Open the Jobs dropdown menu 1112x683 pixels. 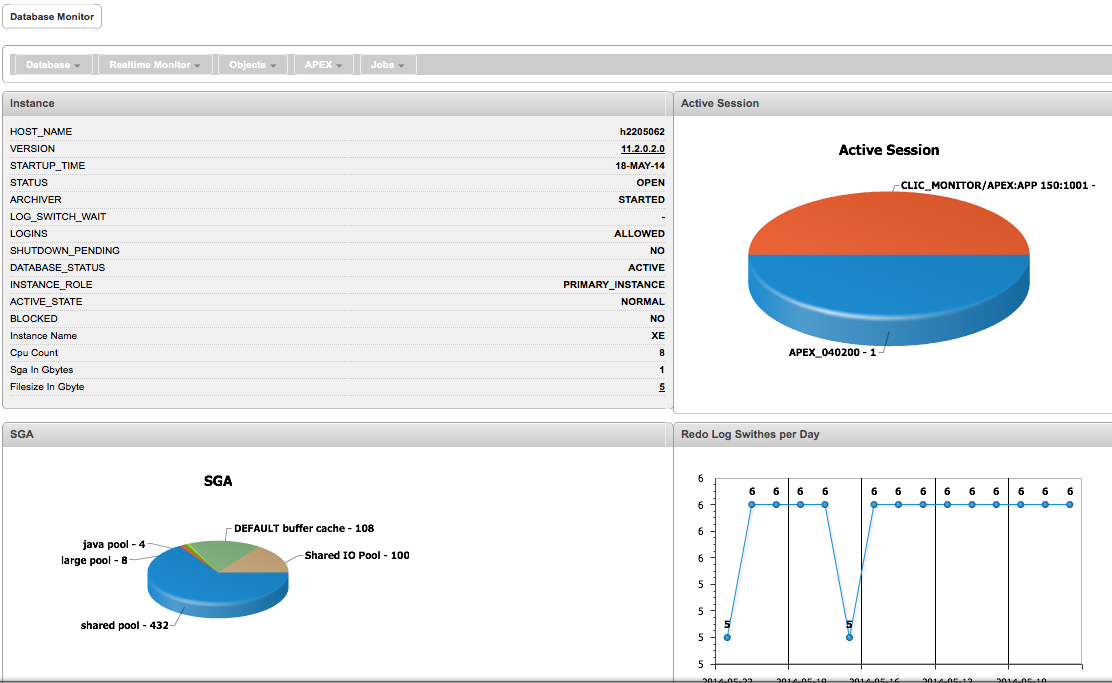click(x=387, y=64)
